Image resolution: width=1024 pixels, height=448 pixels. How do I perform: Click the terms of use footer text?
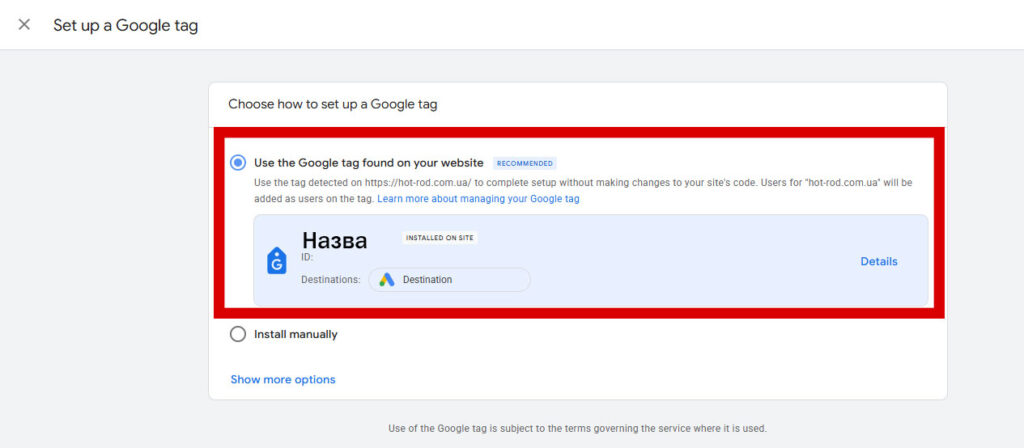577,429
